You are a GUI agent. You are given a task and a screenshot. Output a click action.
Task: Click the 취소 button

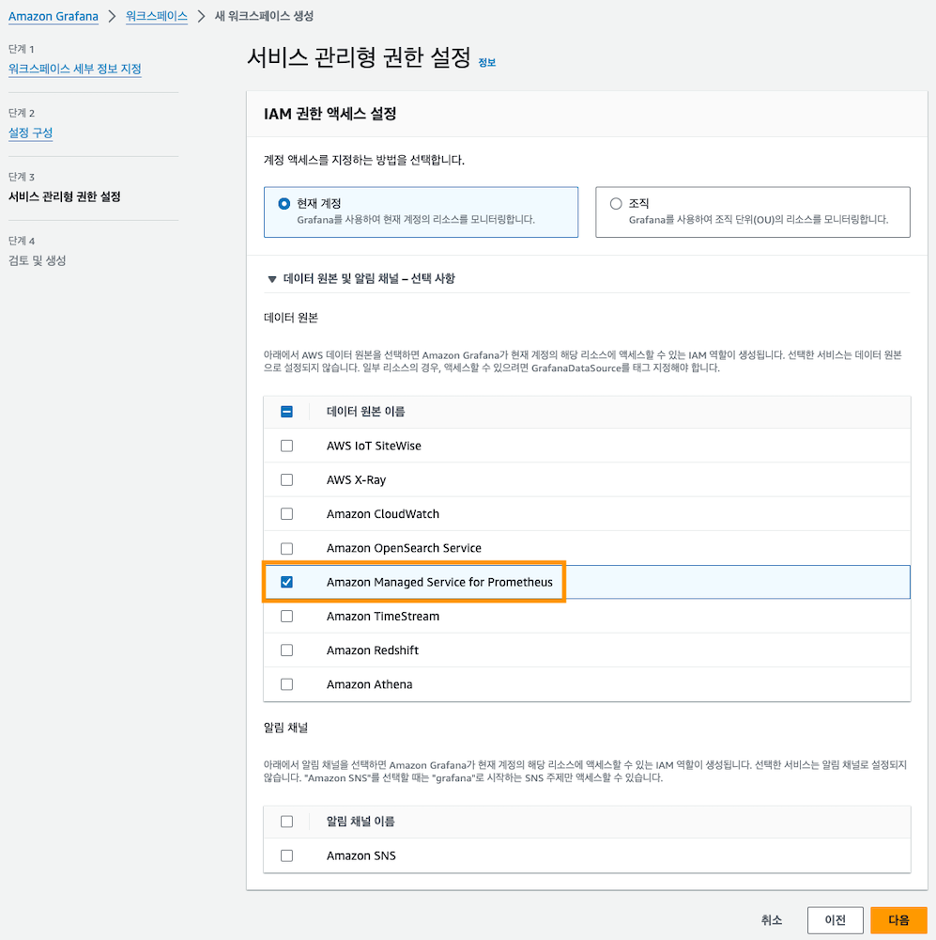(771, 920)
